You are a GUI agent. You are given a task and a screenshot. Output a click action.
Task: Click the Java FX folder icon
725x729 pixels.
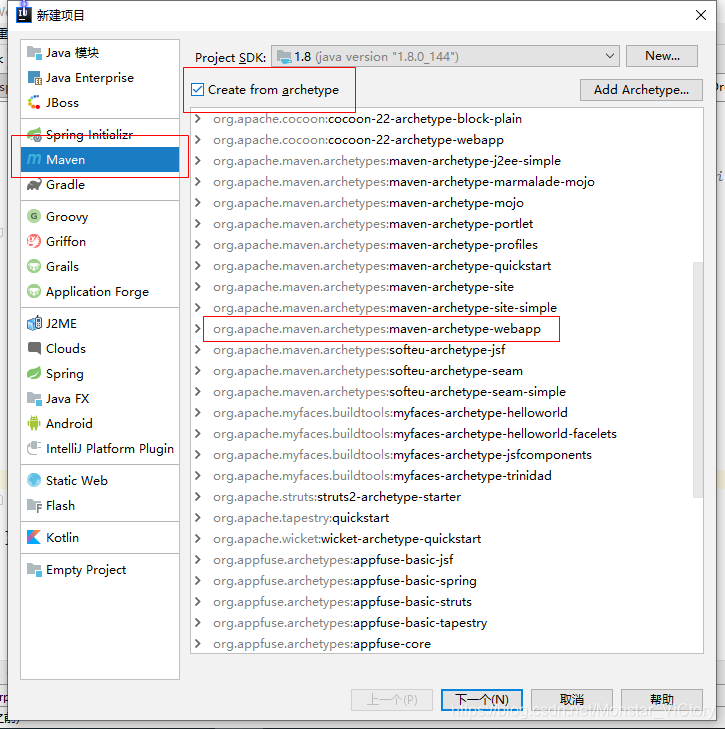click(x=34, y=398)
